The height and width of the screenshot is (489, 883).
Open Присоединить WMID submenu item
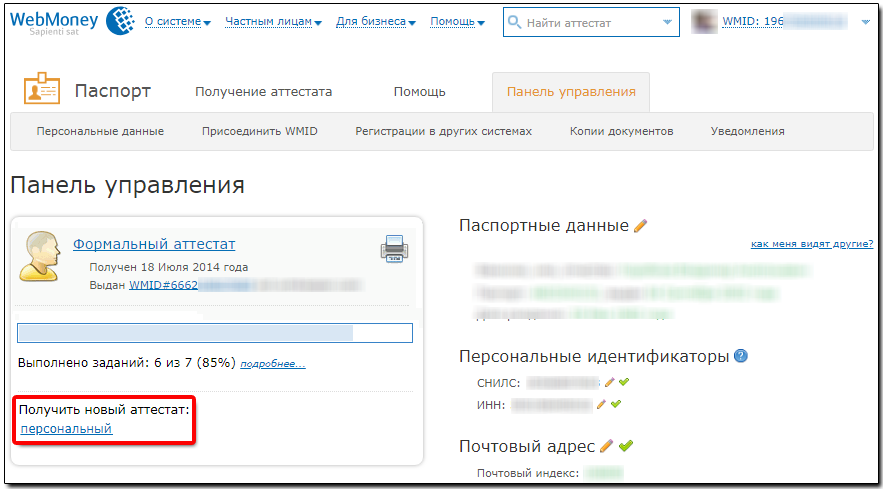(260, 131)
